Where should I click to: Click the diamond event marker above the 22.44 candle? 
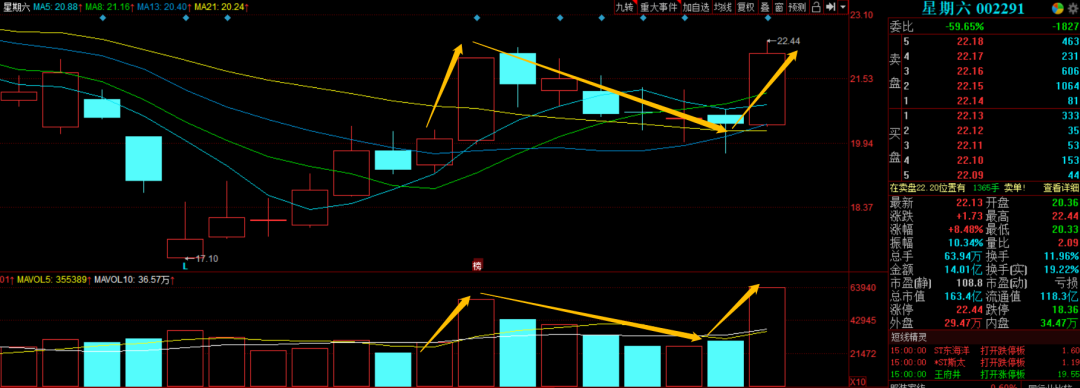(767, 18)
